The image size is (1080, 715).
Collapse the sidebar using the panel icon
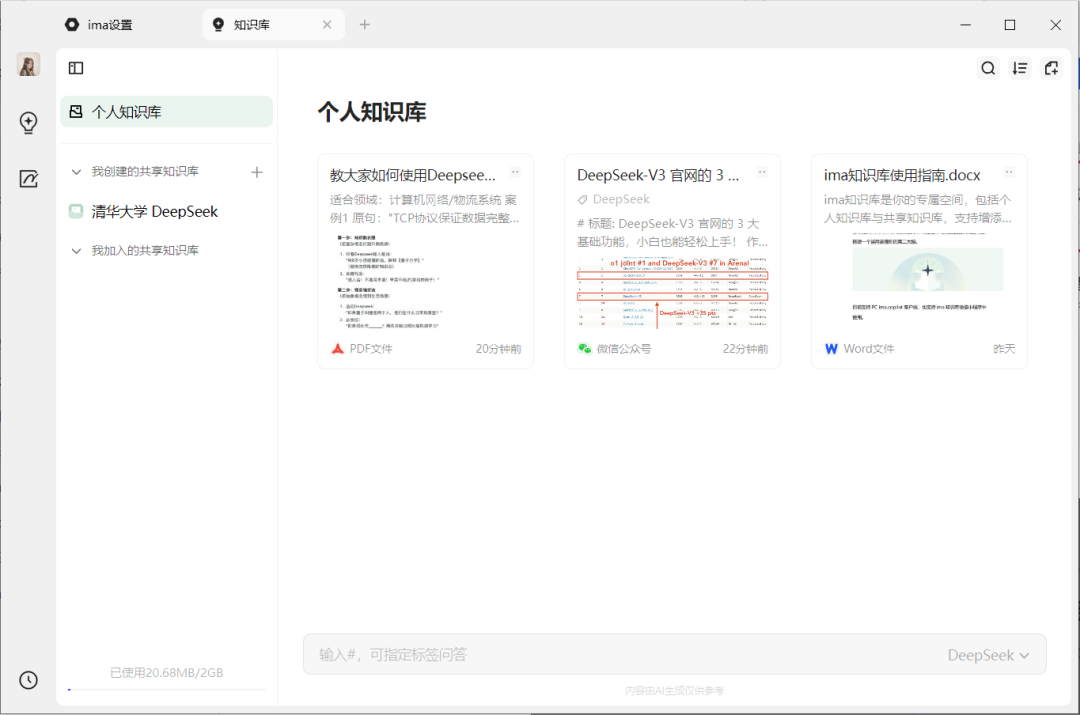pos(75,67)
